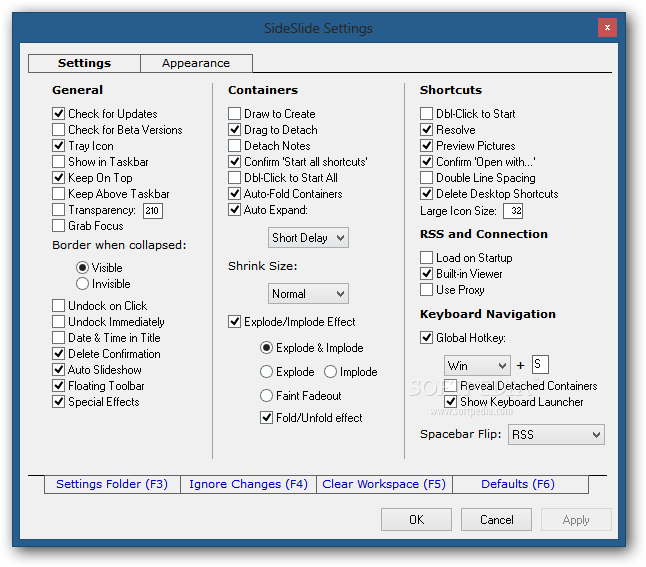Toggle Keep On Top option
Viewport: 646px width, 567px height.
point(59,178)
